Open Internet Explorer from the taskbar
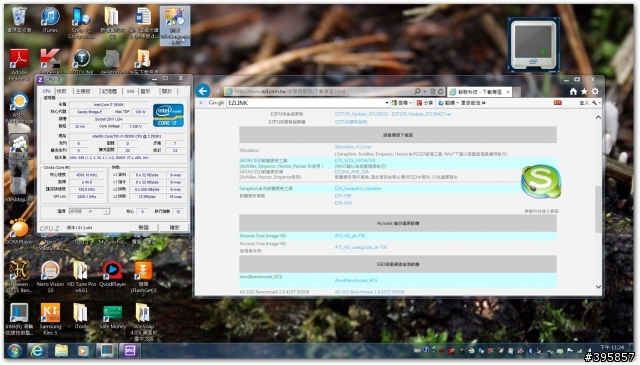 (x=38, y=351)
